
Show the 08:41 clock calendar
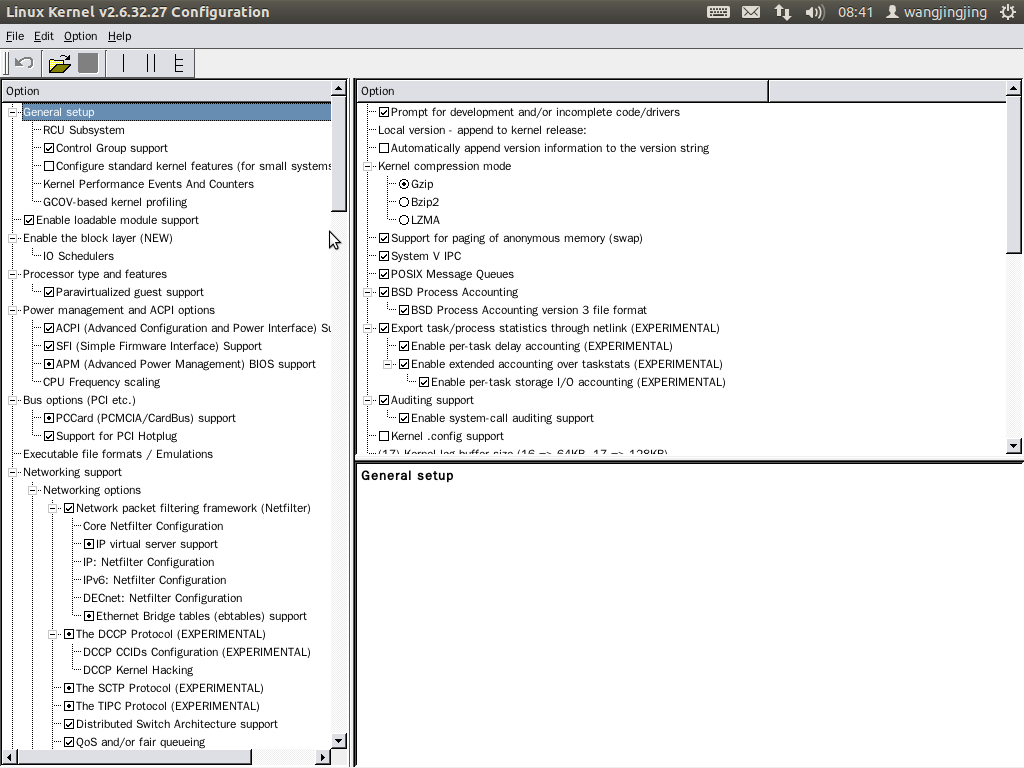click(855, 12)
